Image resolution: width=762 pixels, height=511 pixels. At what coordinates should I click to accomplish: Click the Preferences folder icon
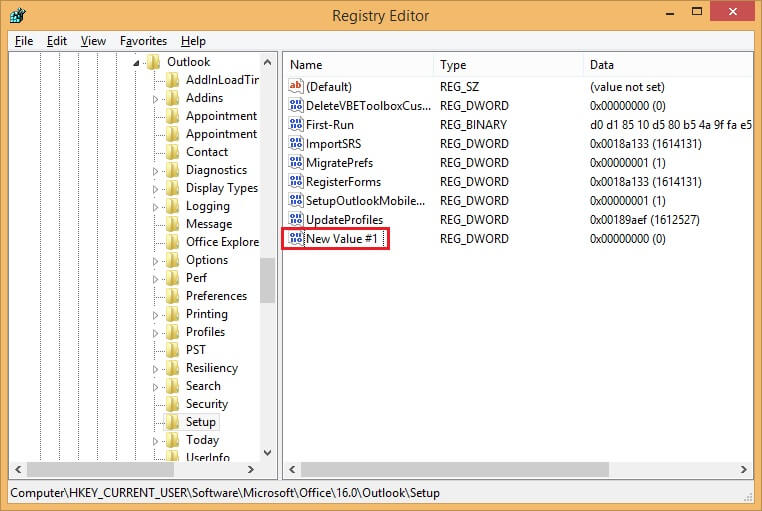pyautogui.click(x=173, y=295)
